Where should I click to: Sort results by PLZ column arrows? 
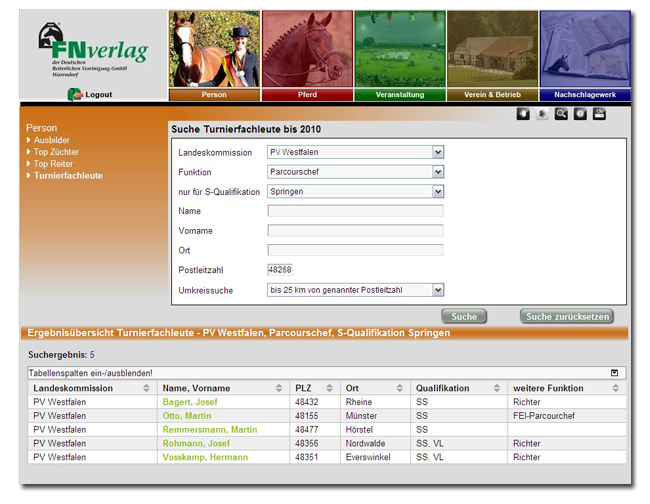(330, 388)
